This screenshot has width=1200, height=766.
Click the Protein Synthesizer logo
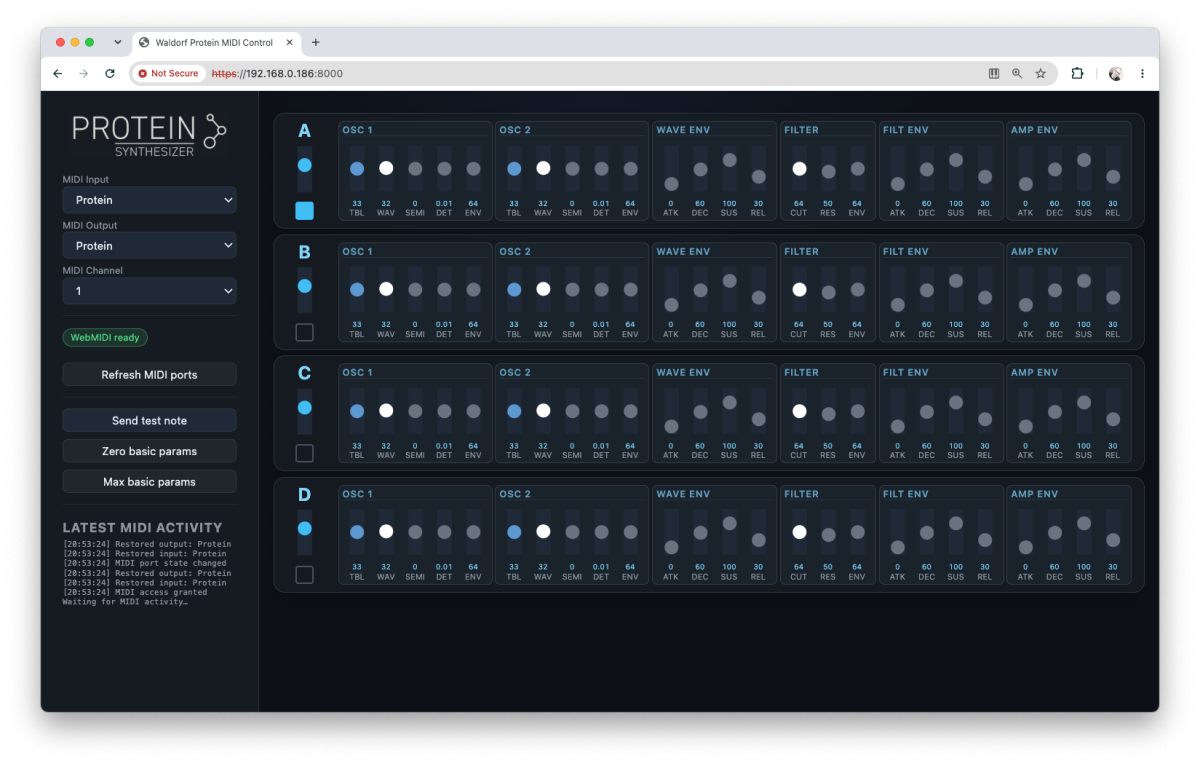tap(149, 134)
